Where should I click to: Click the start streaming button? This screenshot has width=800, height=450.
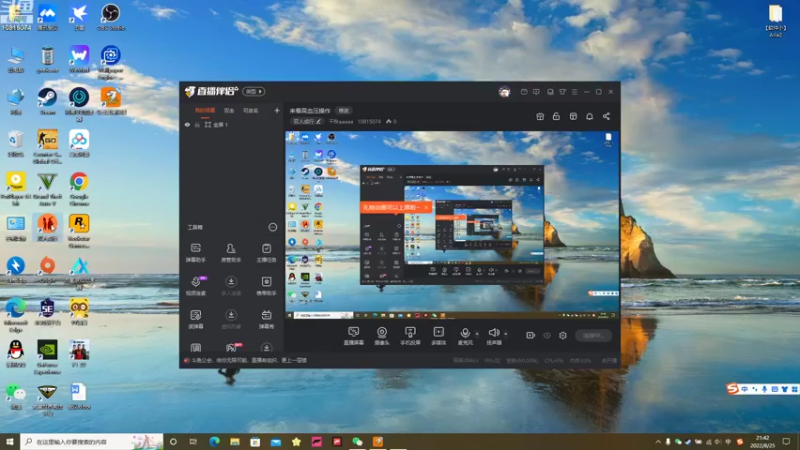[594, 335]
